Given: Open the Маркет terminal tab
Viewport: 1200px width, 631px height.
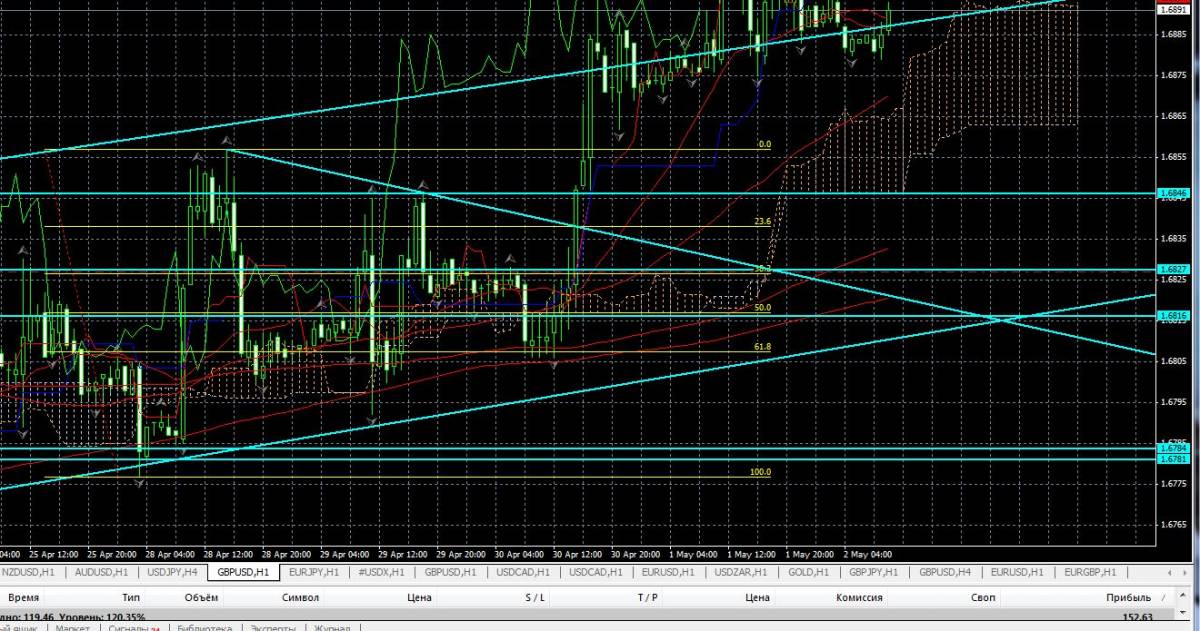Looking at the screenshot, I should [x=72, y=627].
